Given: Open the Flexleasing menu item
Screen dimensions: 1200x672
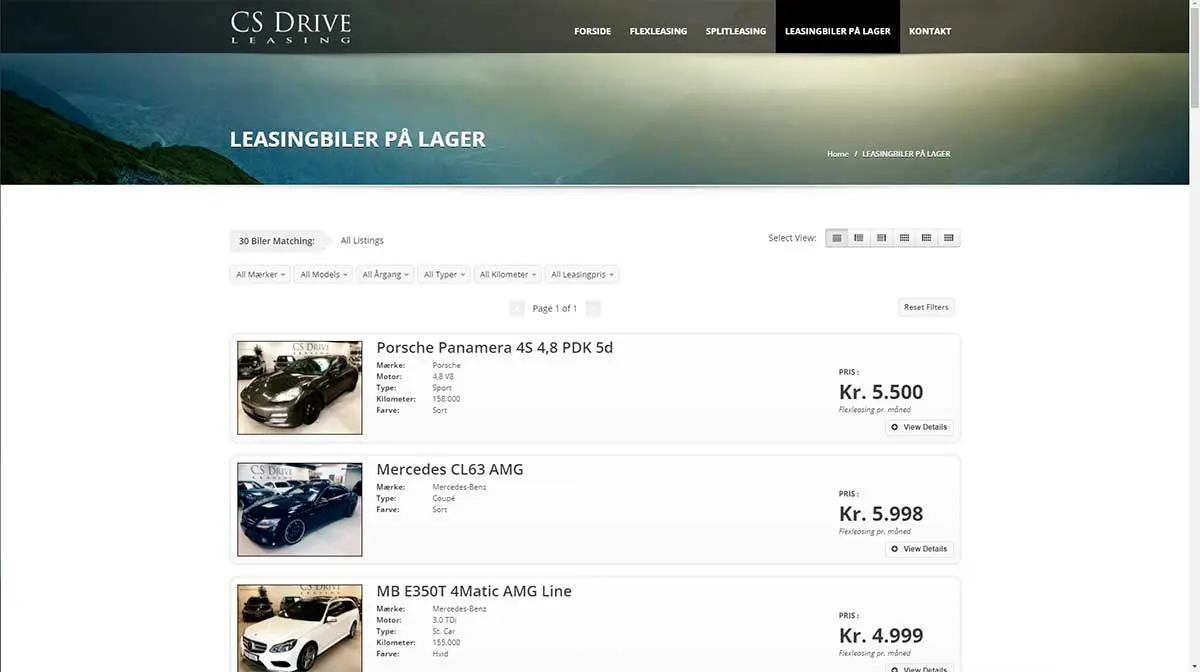Looking at the screenshot, I should (658, 31).
